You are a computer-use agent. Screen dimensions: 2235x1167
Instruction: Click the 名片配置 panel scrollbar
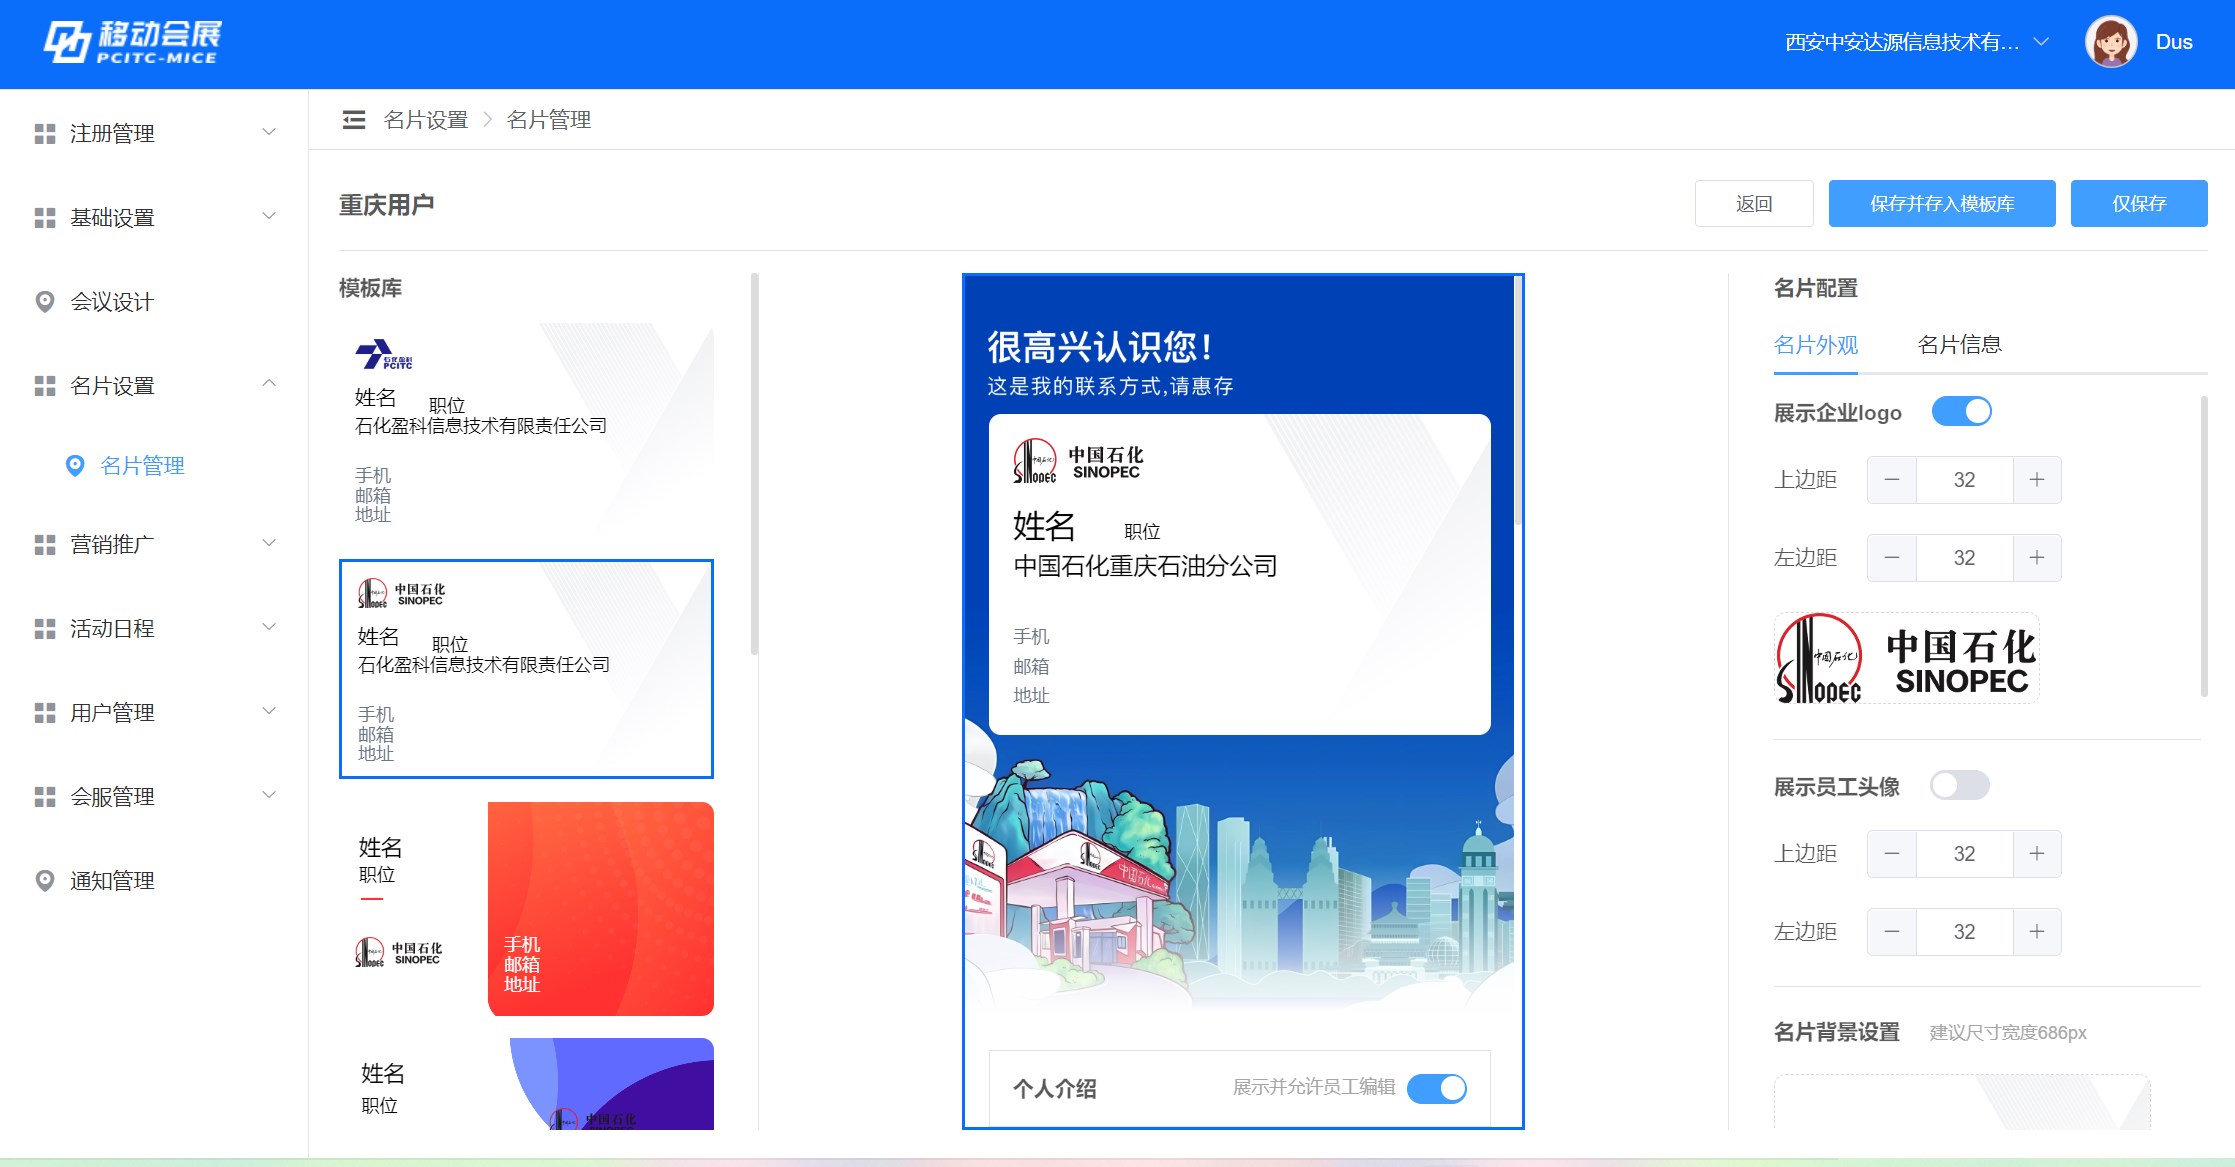[x=2204, y=547]
